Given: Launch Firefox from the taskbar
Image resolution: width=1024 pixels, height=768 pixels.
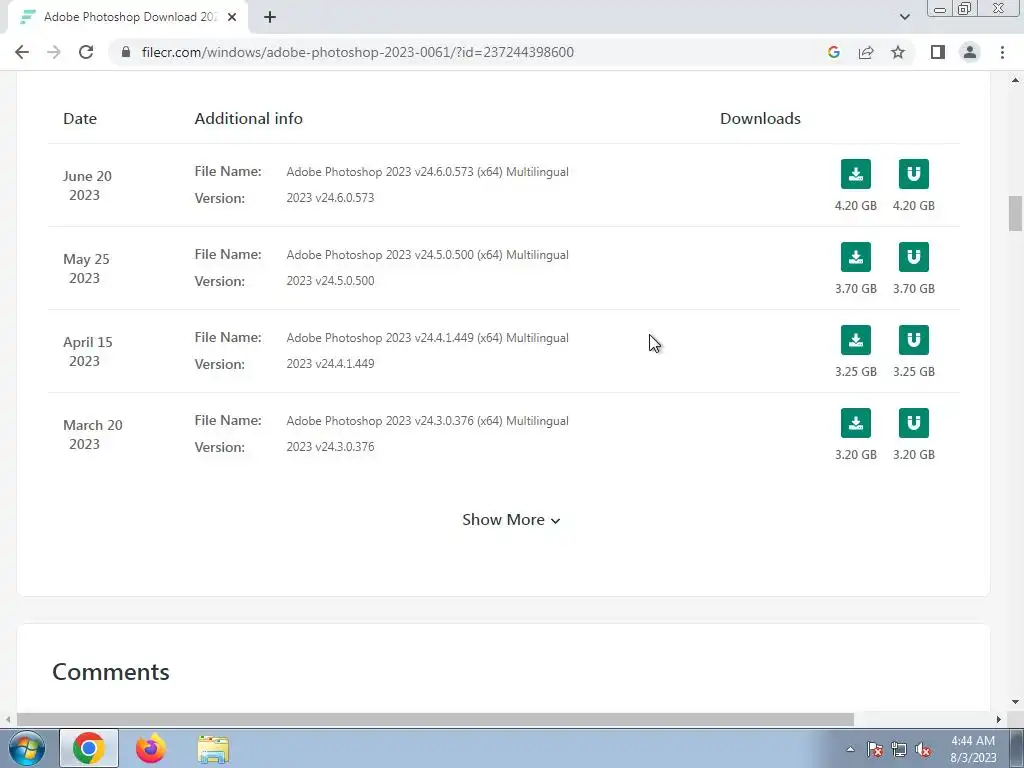Looking at the screenshot, I should (151, 748).
